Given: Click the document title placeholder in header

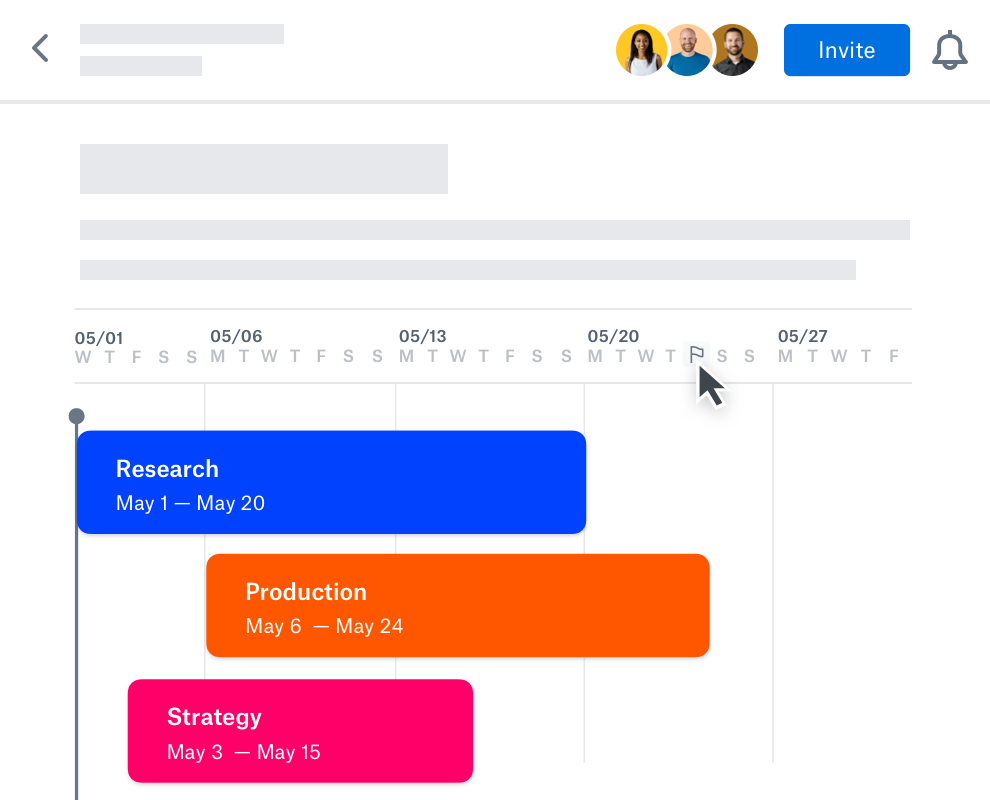Looking at the screenshot, I should pos(181,34).
